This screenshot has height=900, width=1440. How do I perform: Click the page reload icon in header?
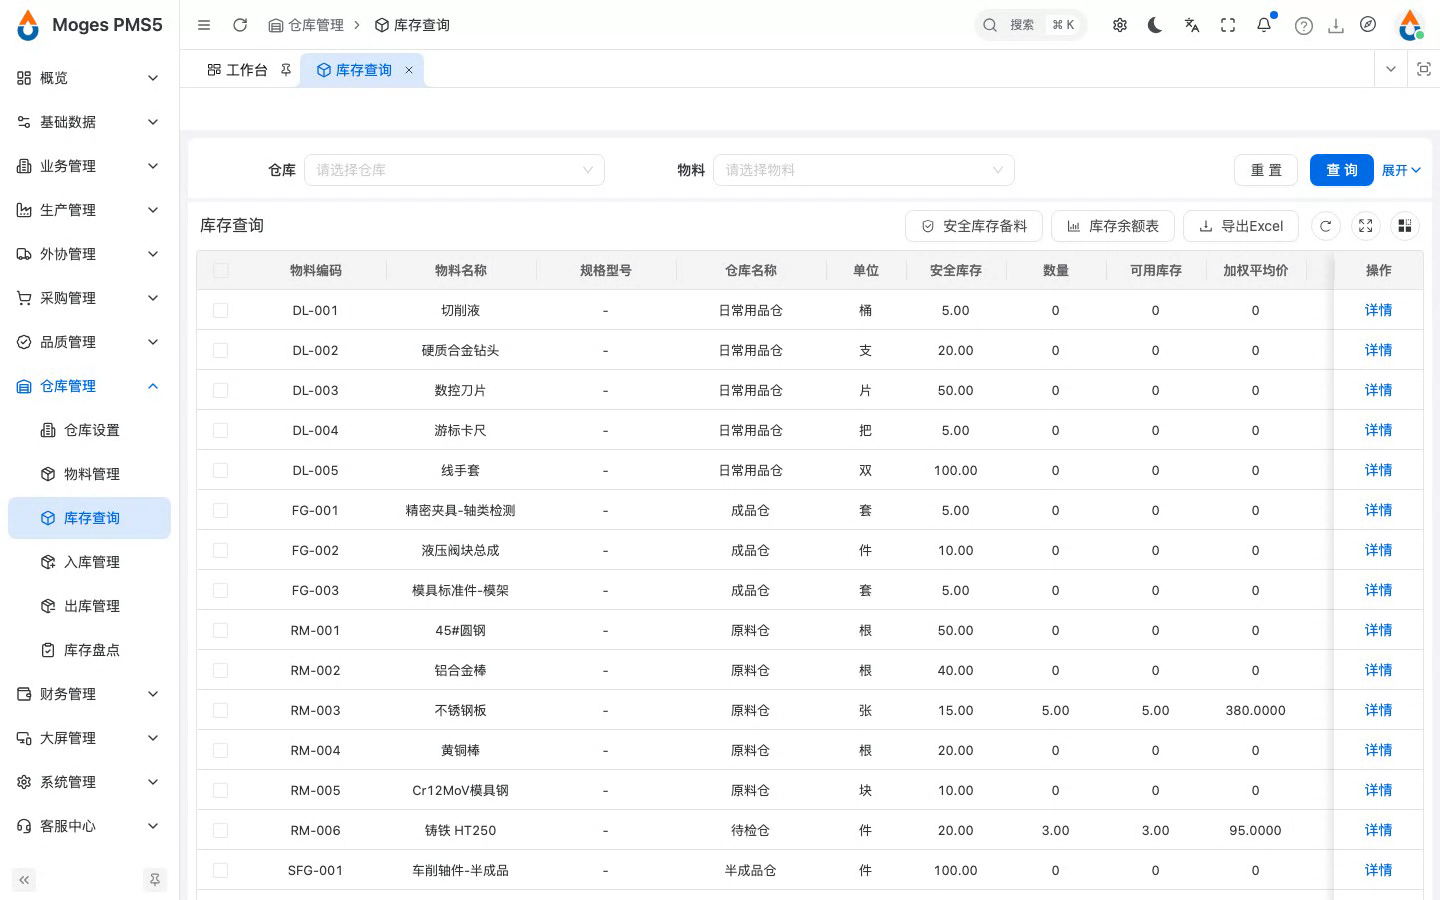click(x=240, y=25)
